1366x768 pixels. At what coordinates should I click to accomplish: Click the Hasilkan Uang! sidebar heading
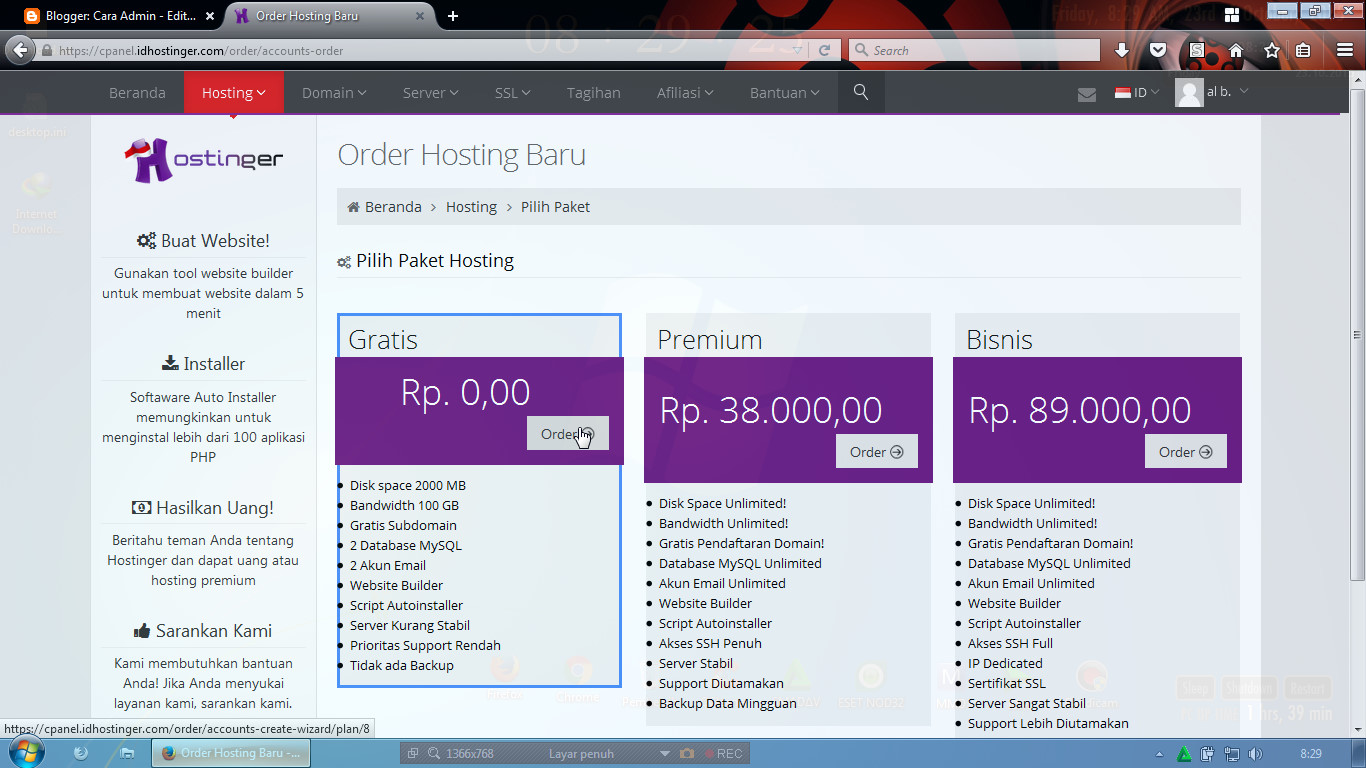coord(203,507)
